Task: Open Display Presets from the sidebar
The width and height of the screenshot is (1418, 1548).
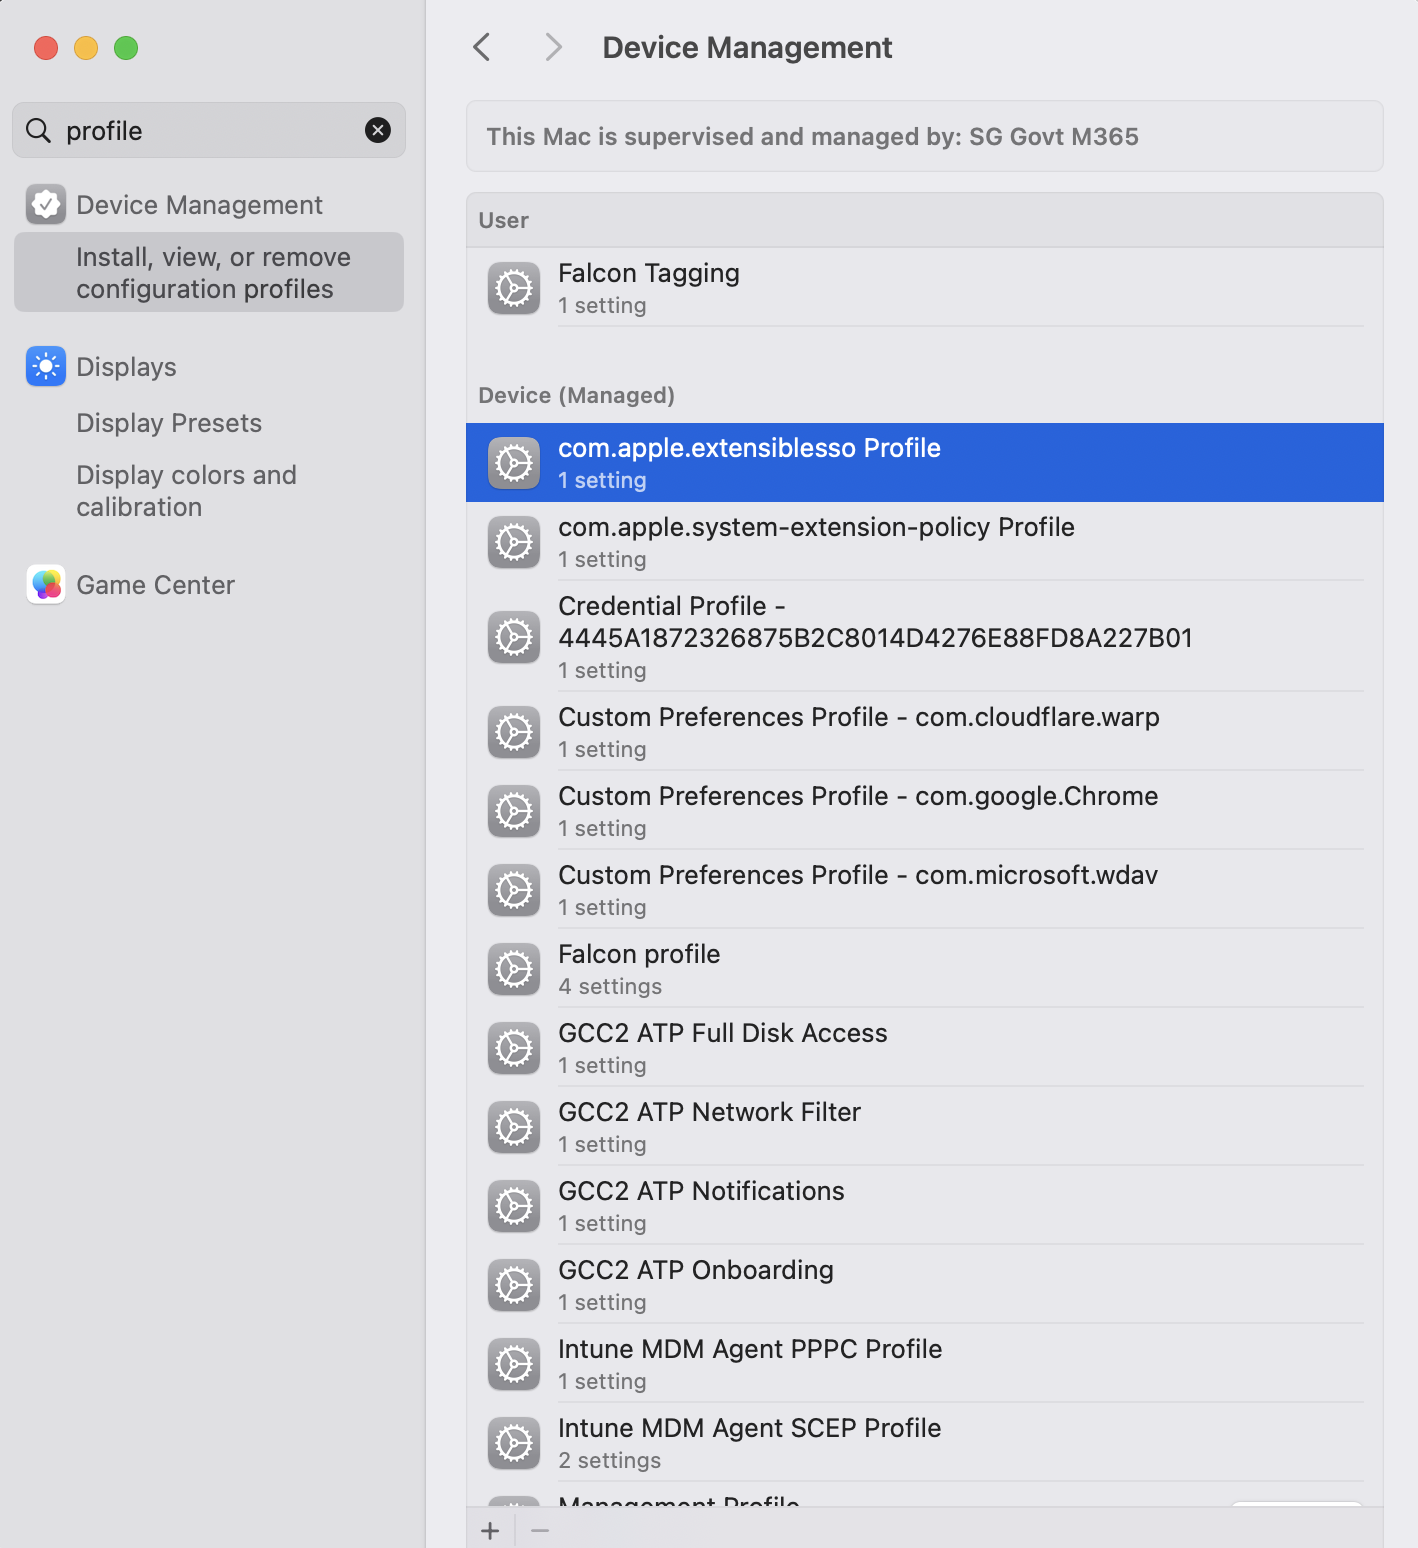Action: [x=168, y=422]
